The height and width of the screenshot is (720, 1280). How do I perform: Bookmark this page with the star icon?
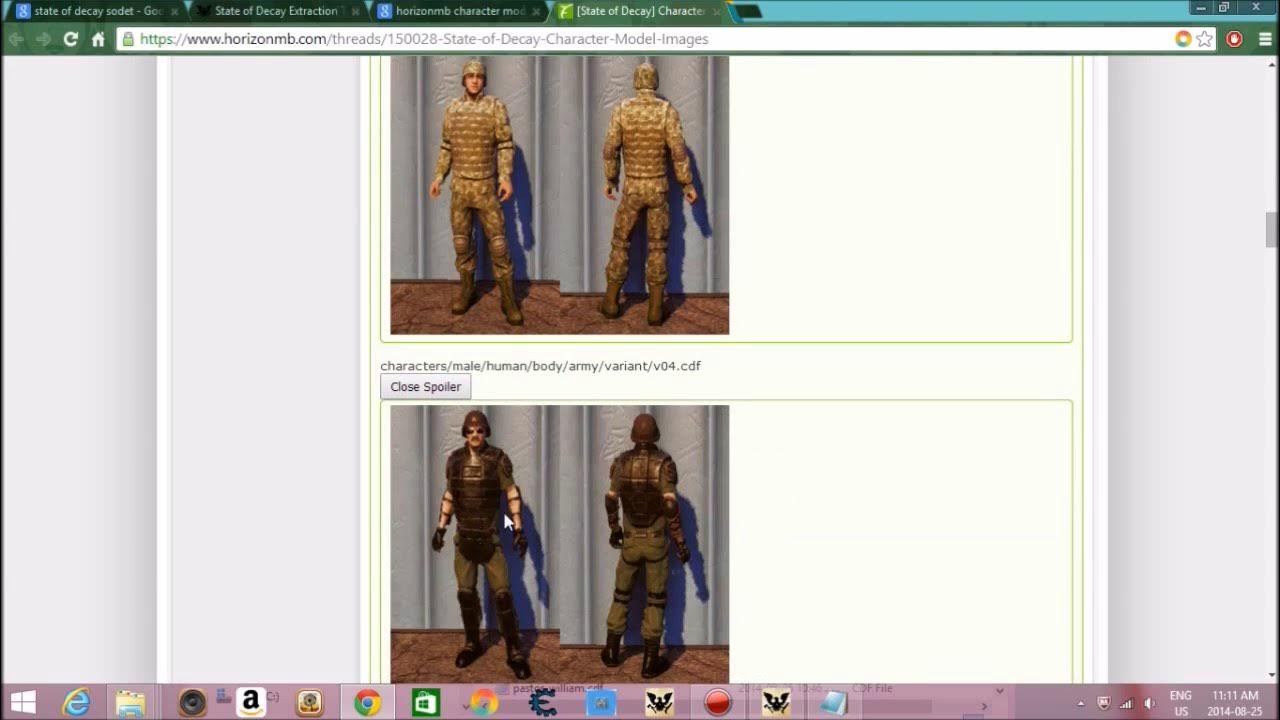click(1205, 39)
